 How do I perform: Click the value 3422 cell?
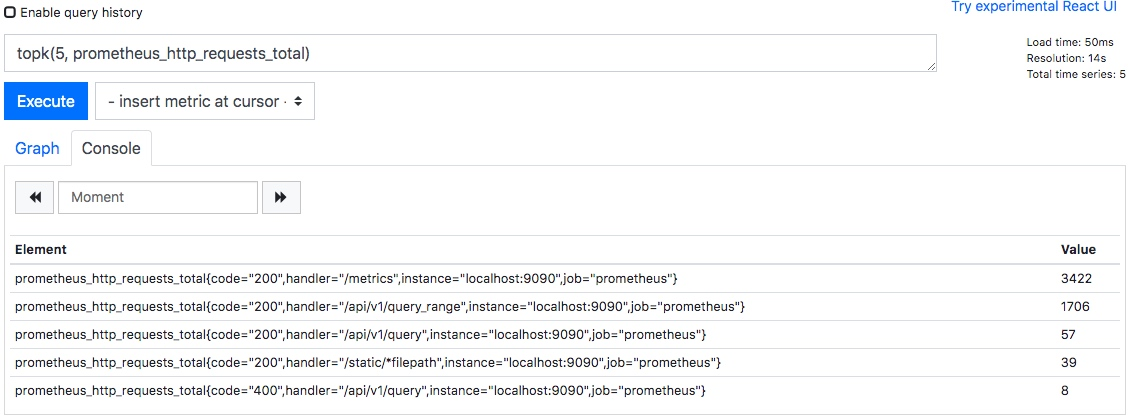point(1076,277)
